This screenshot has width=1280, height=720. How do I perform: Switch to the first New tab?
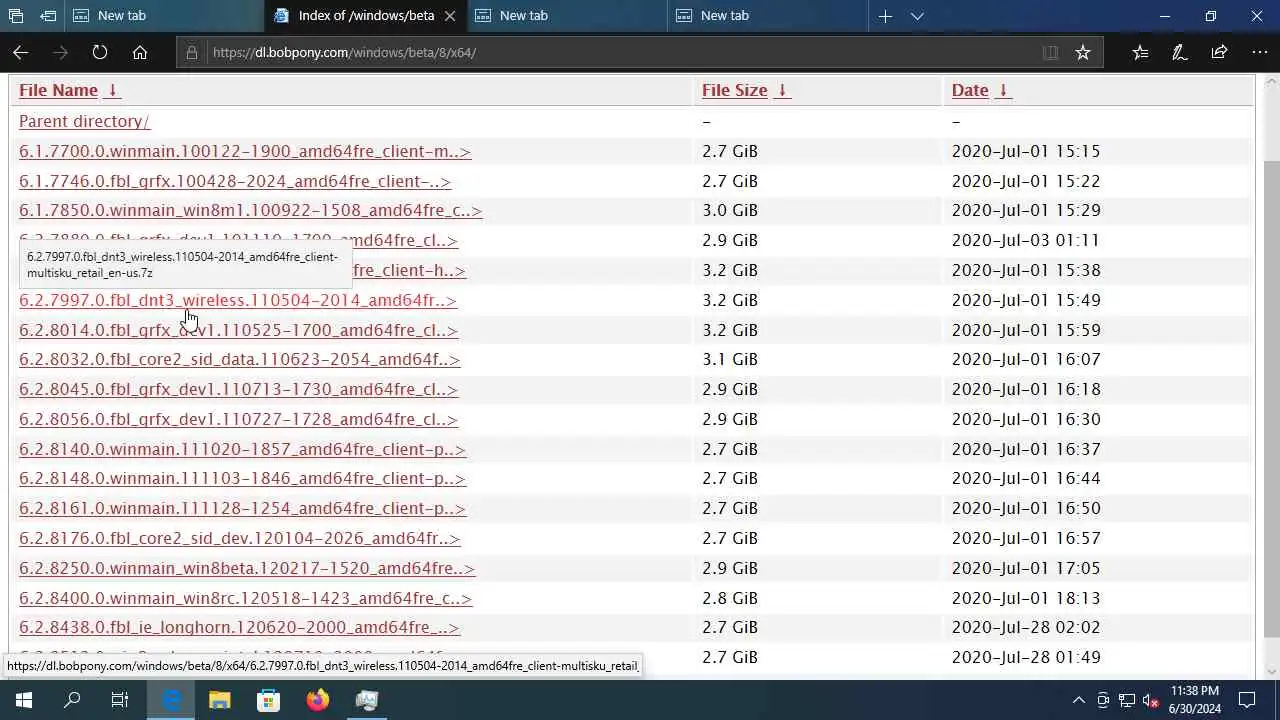click(163, 16)
